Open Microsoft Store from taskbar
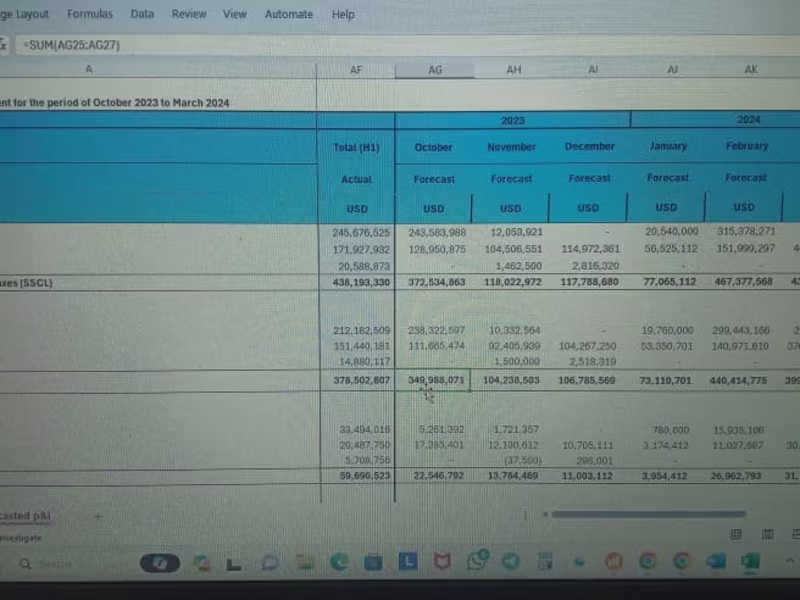The image size is (800, 600). (373, 563)
